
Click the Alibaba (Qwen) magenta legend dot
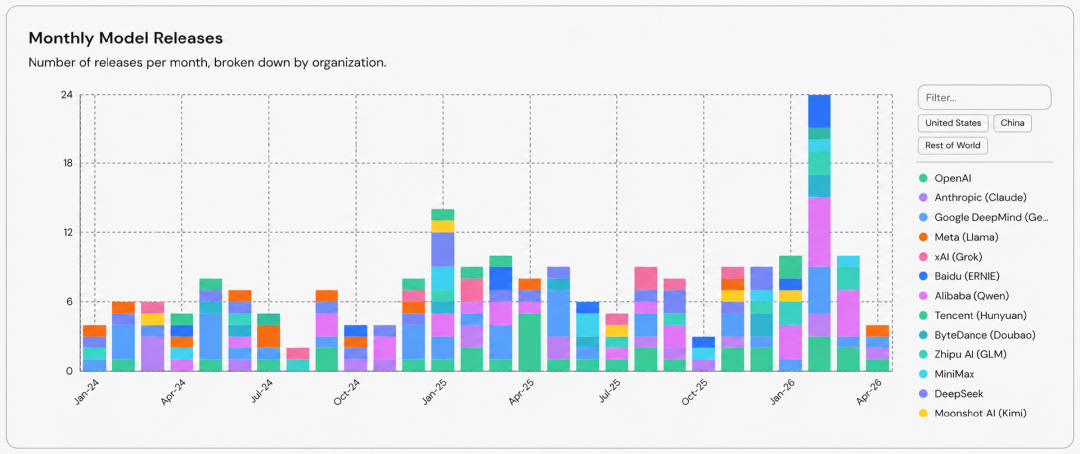(x=923, y=296)
